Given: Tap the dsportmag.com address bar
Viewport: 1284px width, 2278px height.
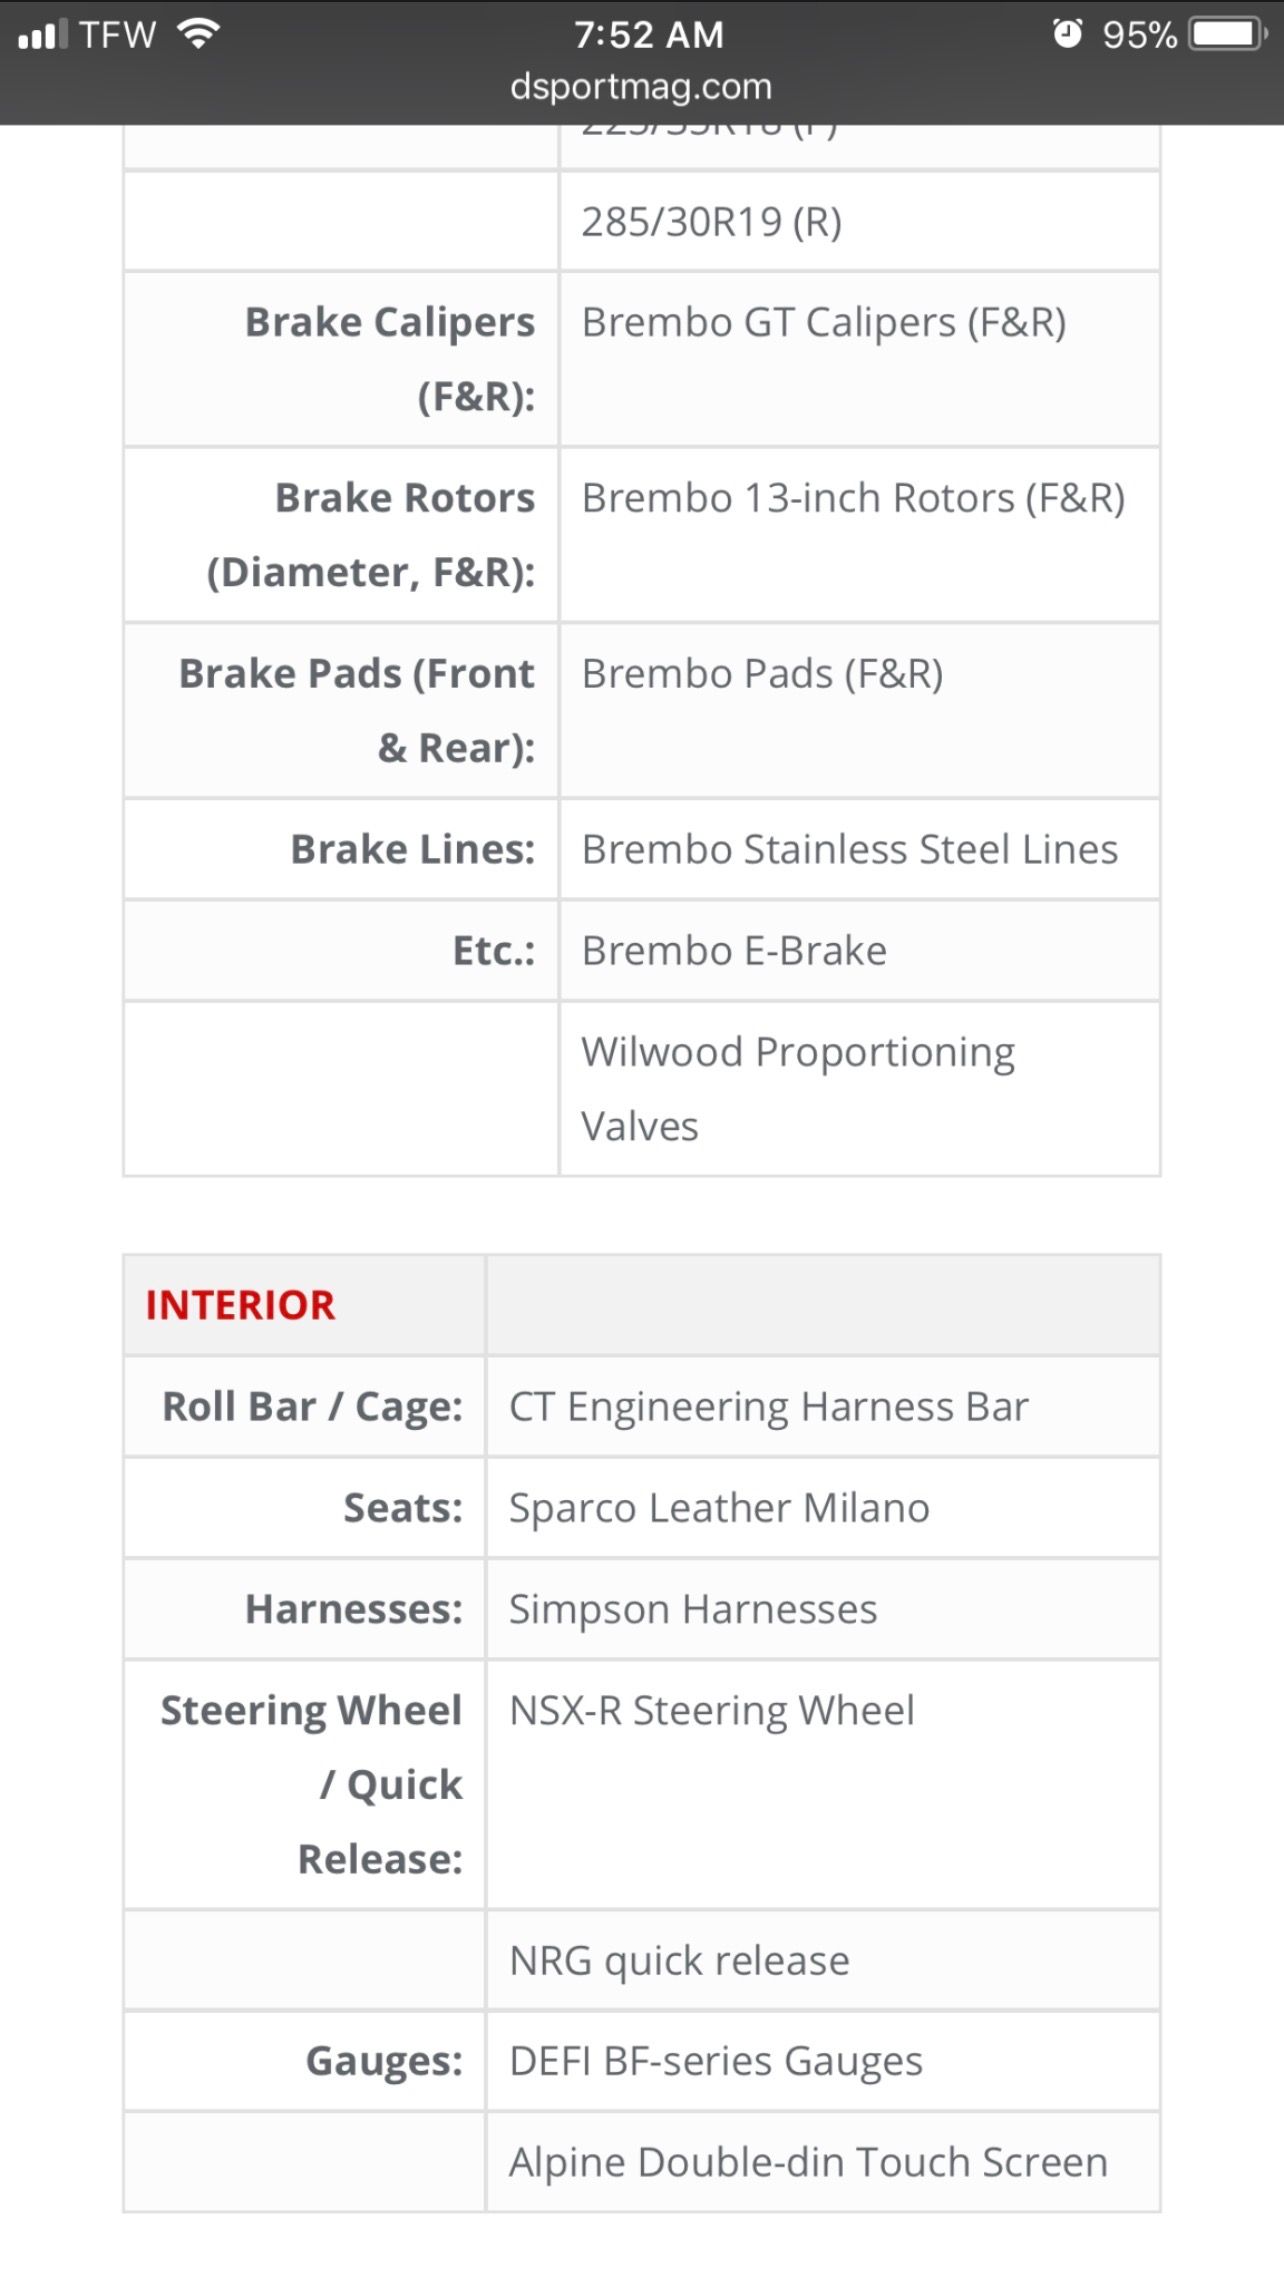Looking at the screenshot, I should (x=641, y=87).
